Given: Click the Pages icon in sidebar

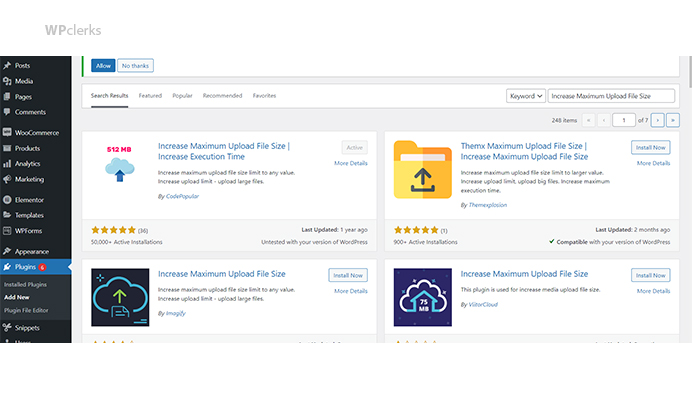Looking at the screenshot, I should pos(7,97).
